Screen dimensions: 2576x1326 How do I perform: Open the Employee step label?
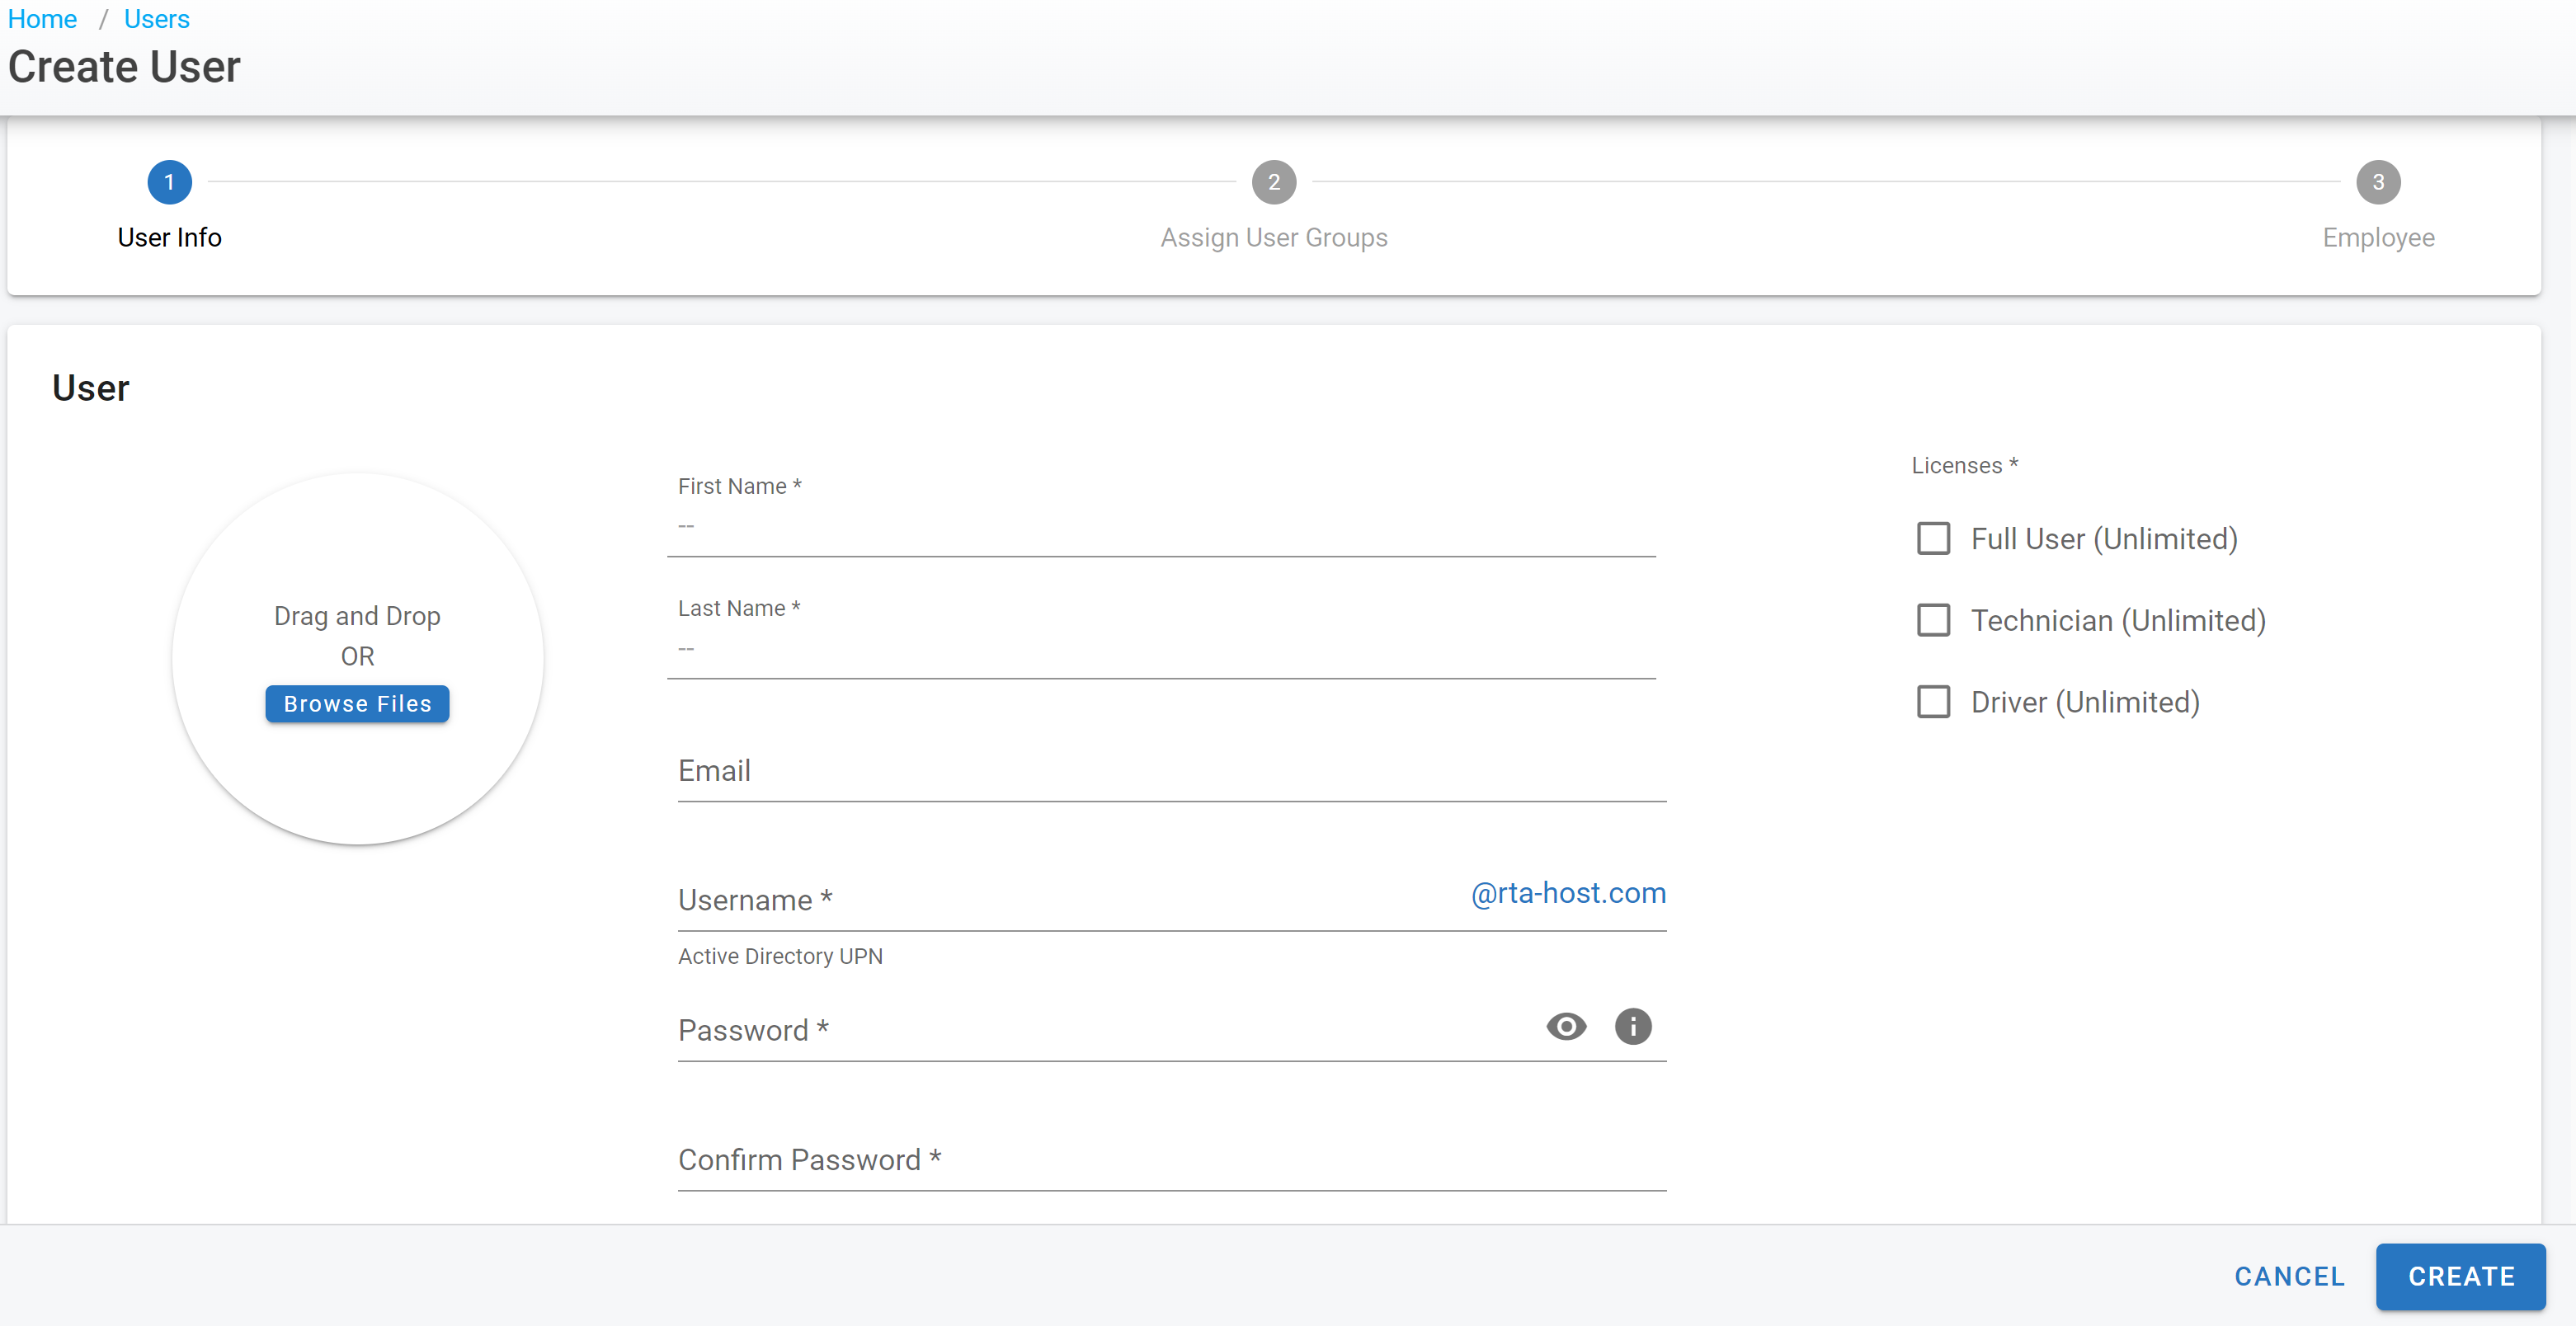[x=2377, y=238]
